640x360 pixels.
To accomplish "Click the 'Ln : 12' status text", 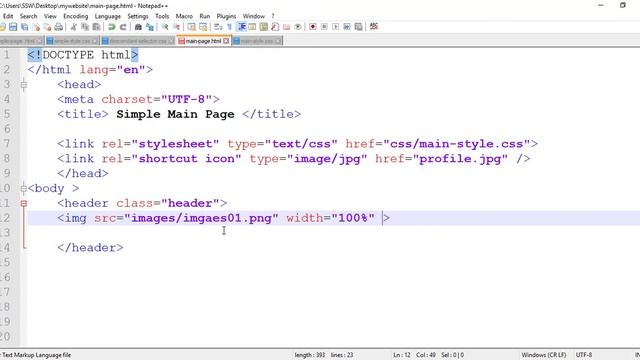I will [402, 355].
